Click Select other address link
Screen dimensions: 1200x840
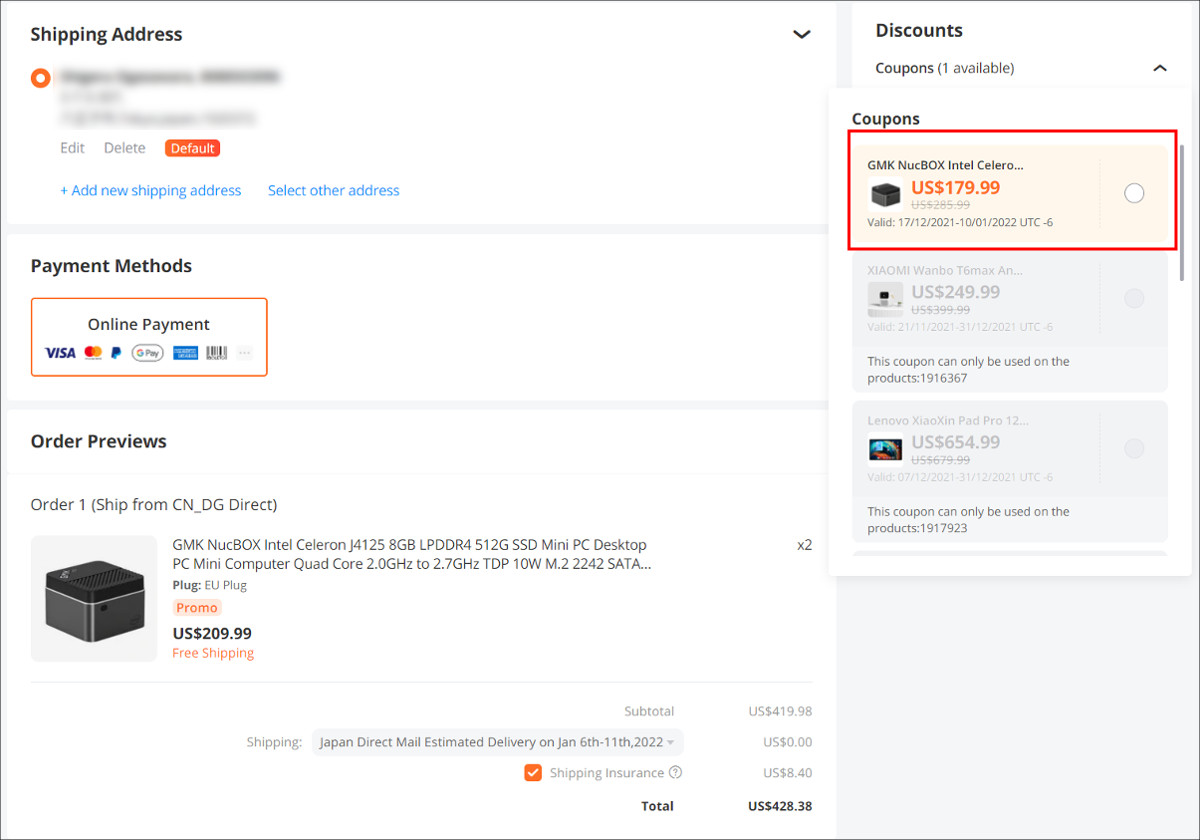pos(334,191)
